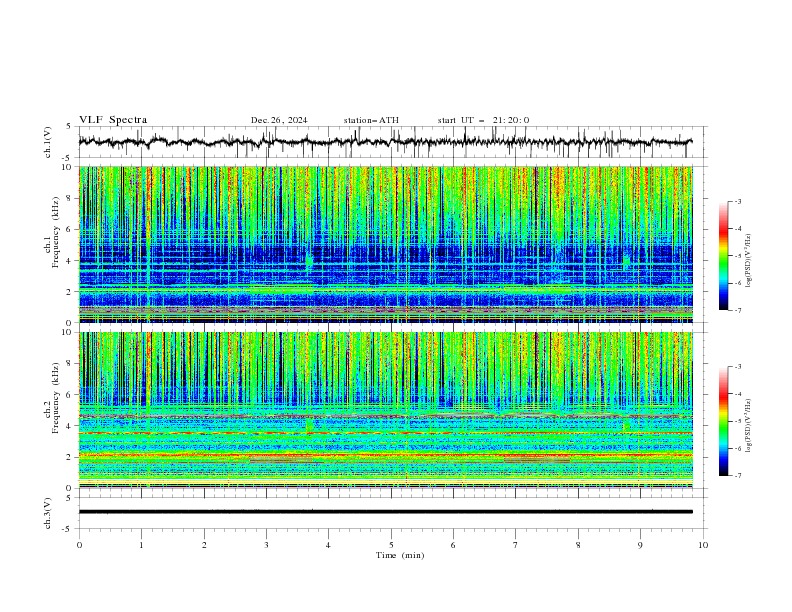
Task: Click the ch.1 spectrogram panel
Action: point(386,244)
